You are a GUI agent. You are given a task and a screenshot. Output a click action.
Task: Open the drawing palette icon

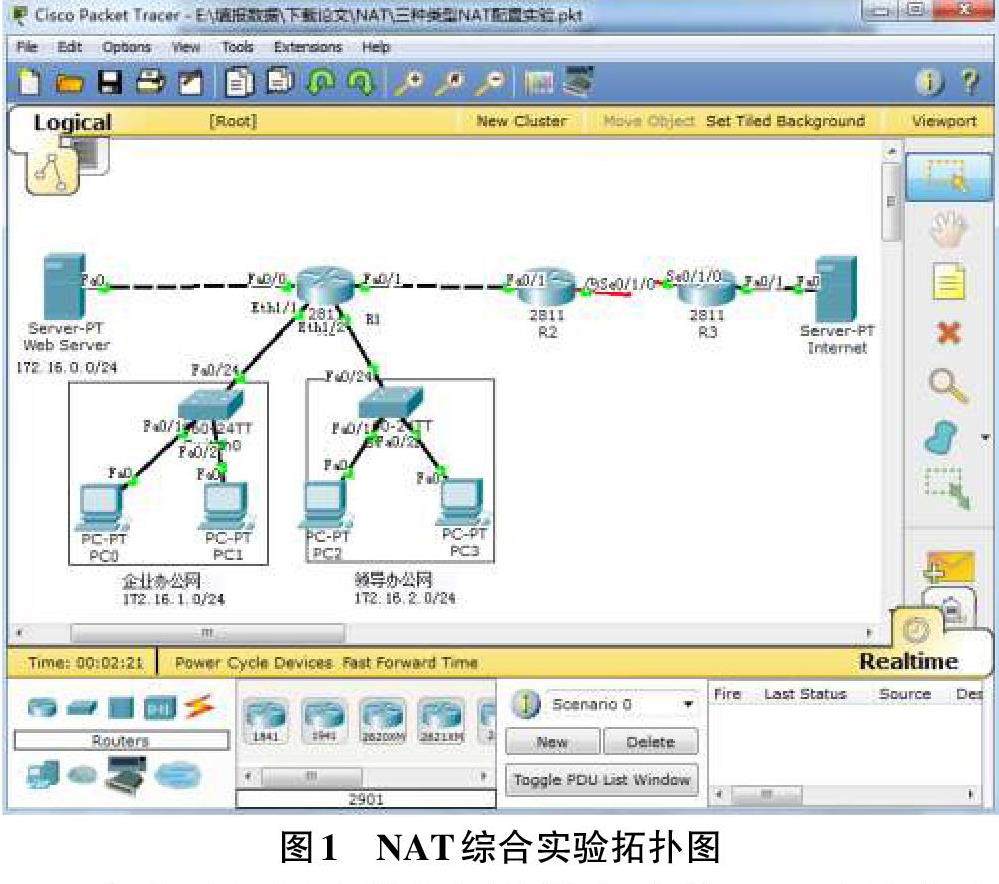pos(538,83)
